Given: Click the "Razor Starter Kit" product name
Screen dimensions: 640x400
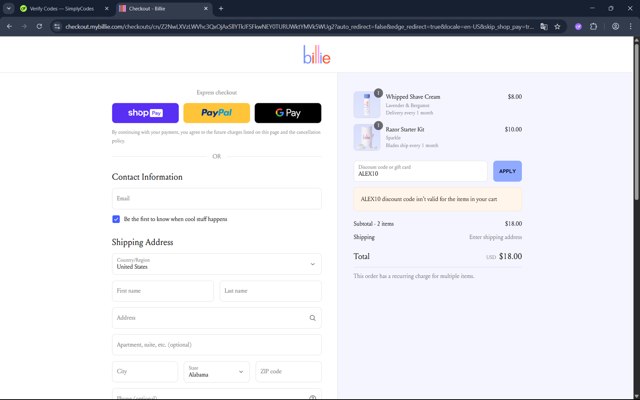Looking at the screenshot, I should click(405, 129).
